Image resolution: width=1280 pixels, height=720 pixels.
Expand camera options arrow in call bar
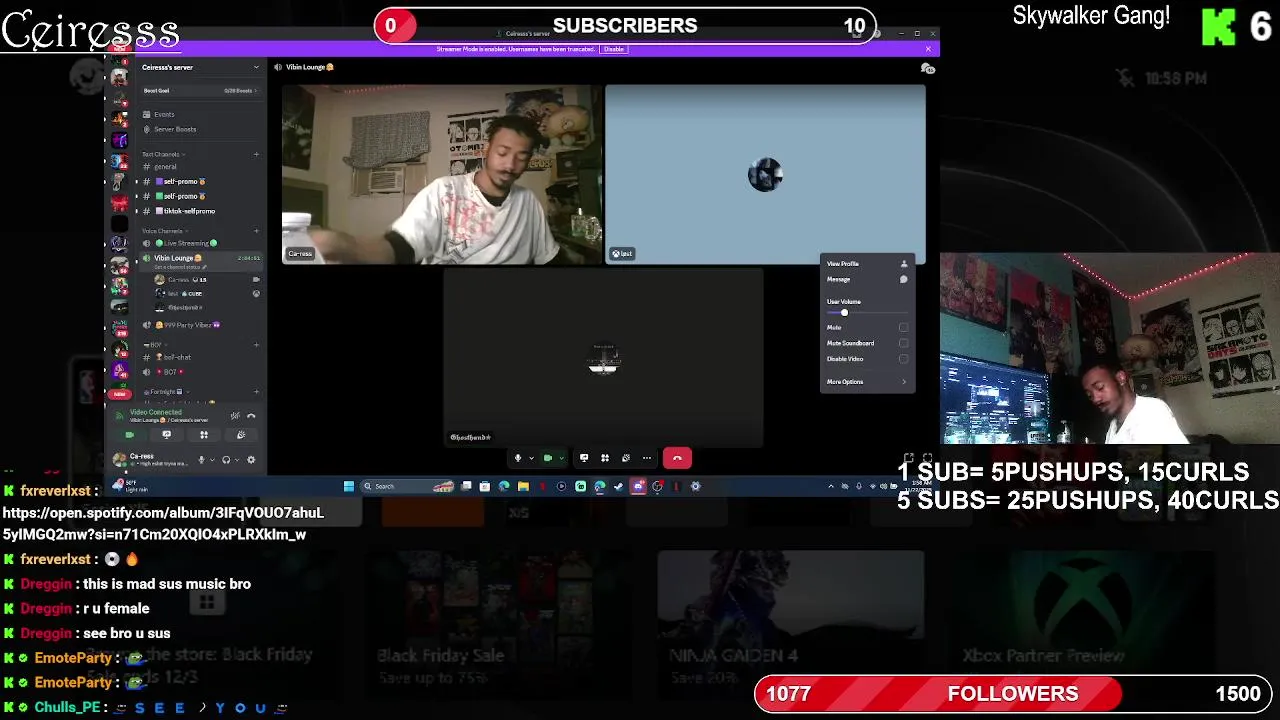coord(560,458)
